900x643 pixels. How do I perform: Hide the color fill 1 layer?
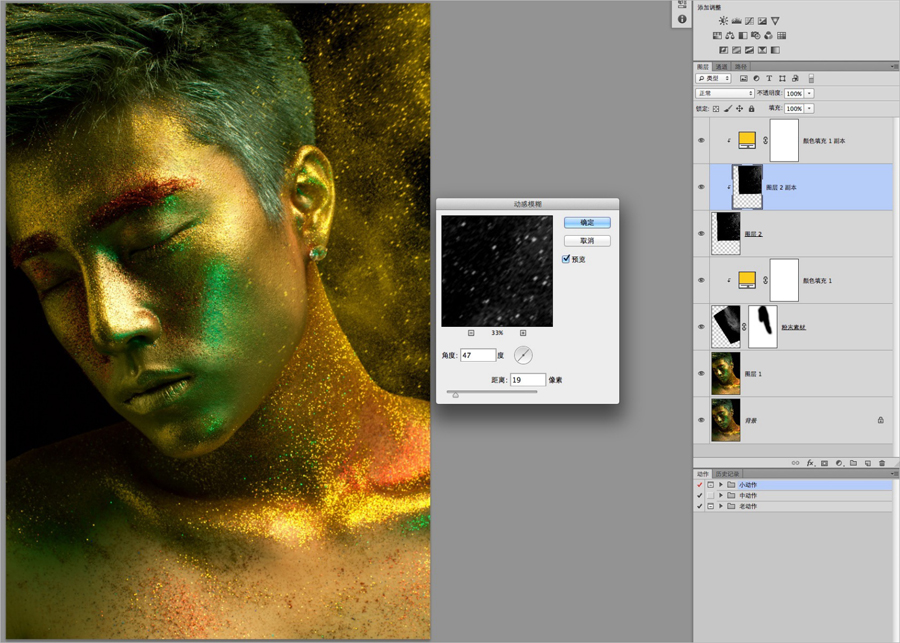click(701, 280)
